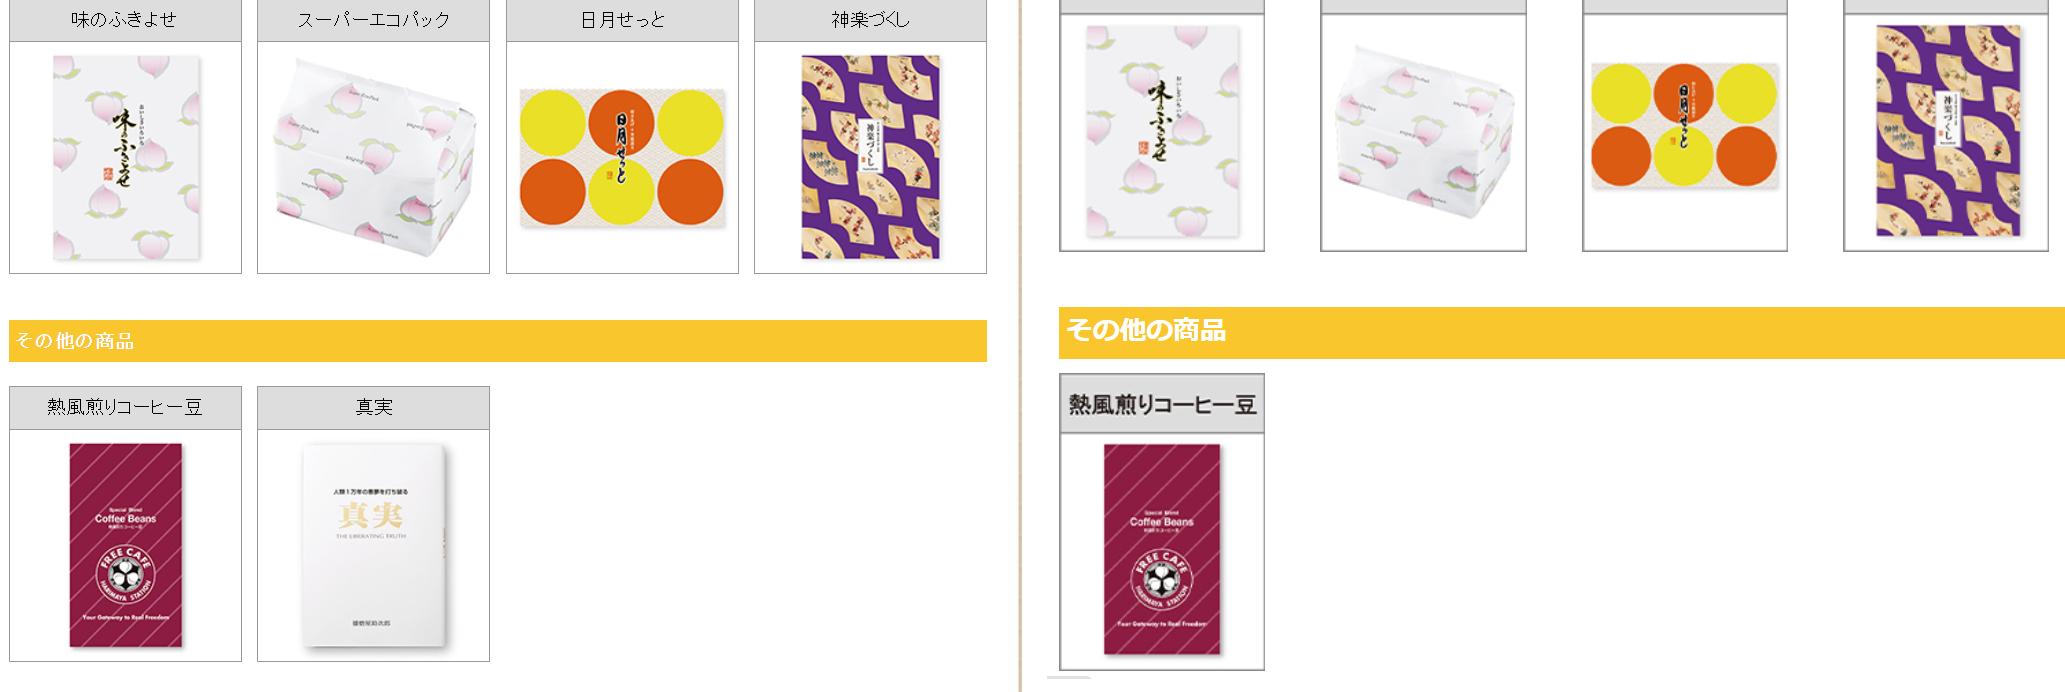The image size is (2065, 692).
Task: Open the 味のふきよせ title link in left page
Action: point(124,20)
